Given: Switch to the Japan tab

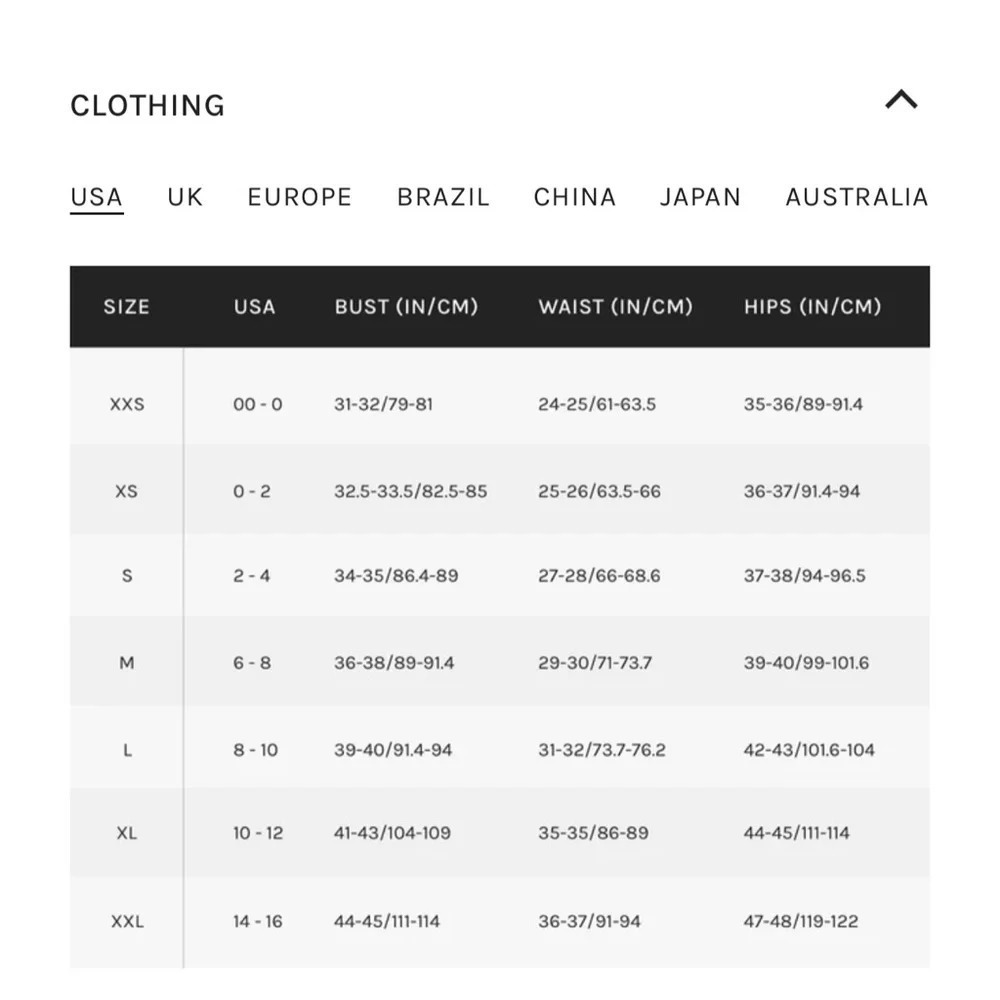Looking at the screenshot, I should (x=700, y=197).
